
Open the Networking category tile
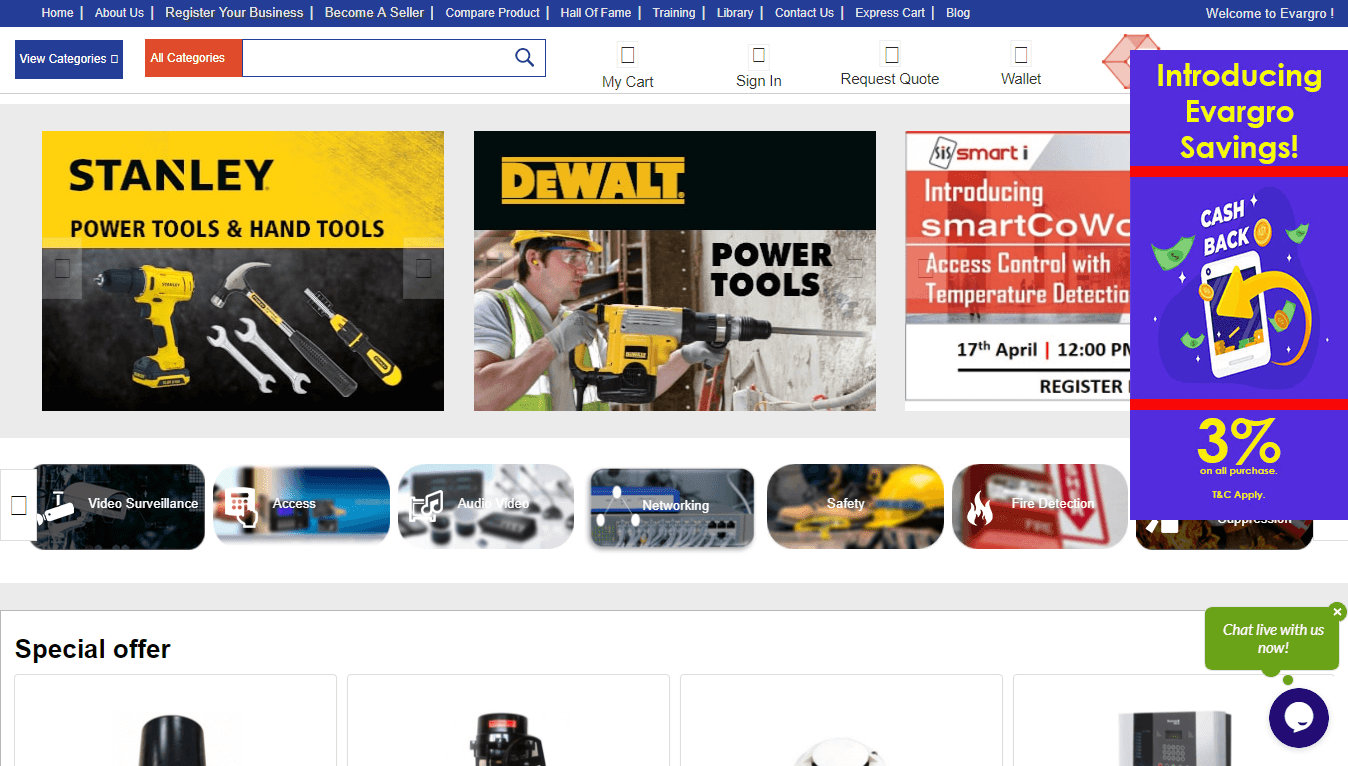[x=671, y=506]
